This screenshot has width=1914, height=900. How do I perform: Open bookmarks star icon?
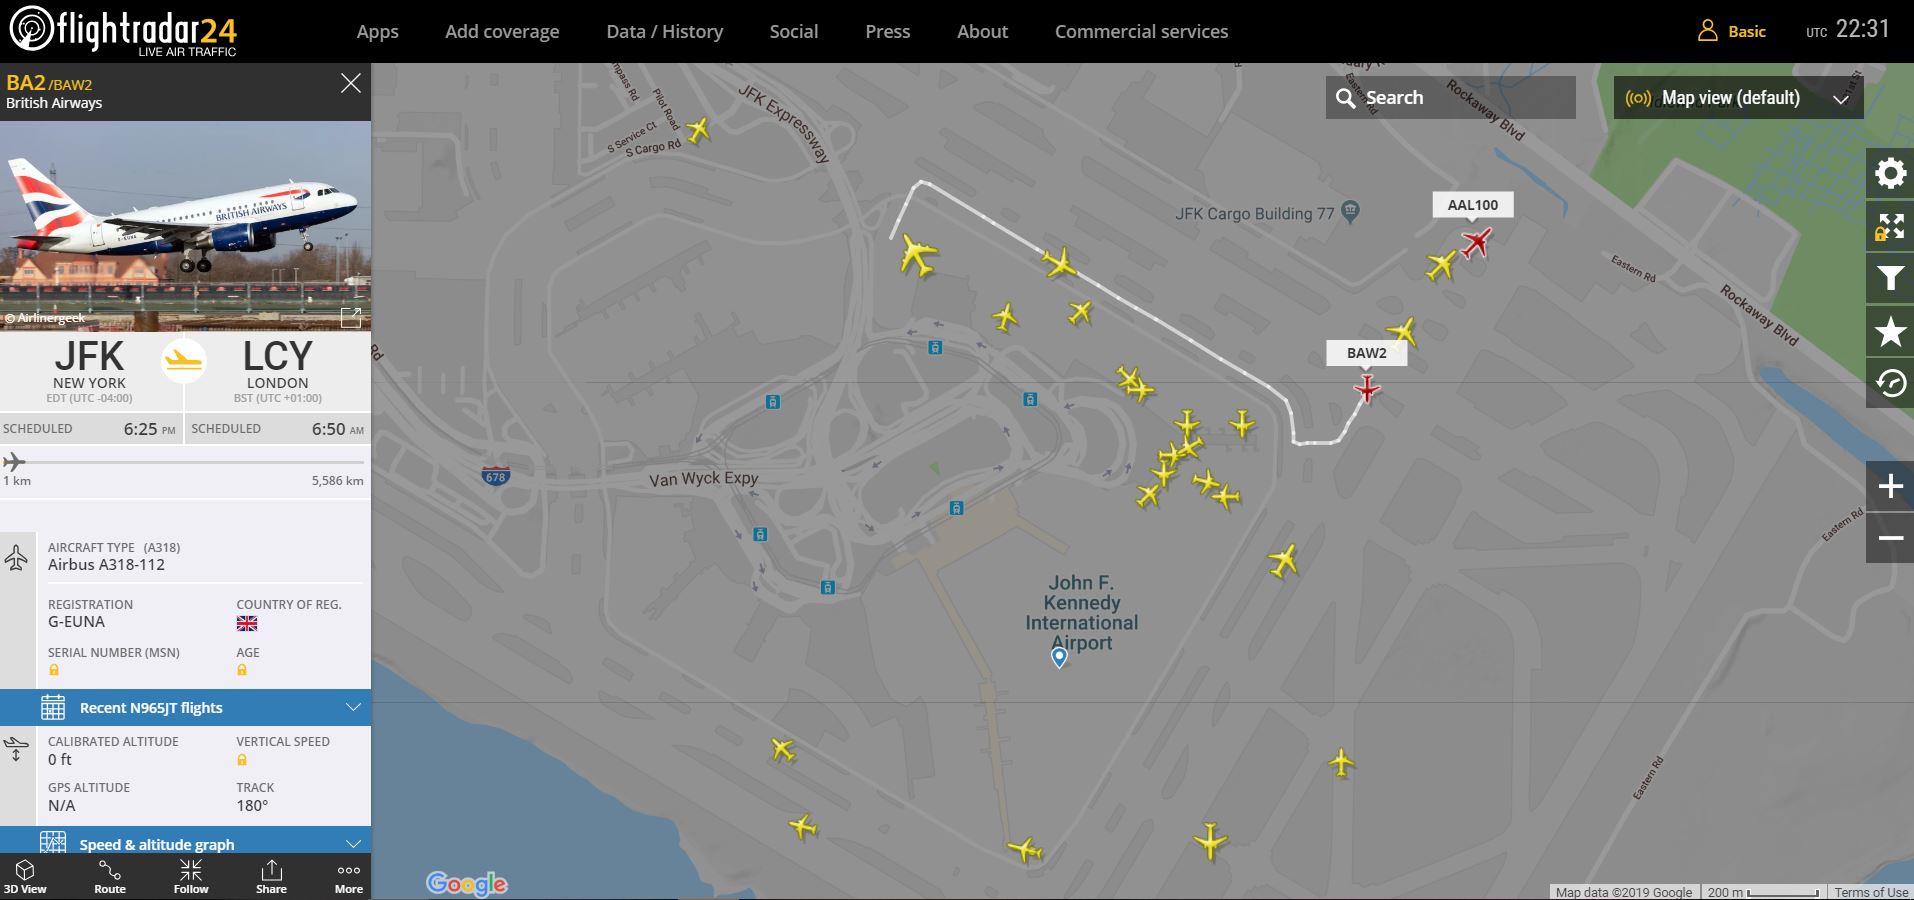point(1890,331)
